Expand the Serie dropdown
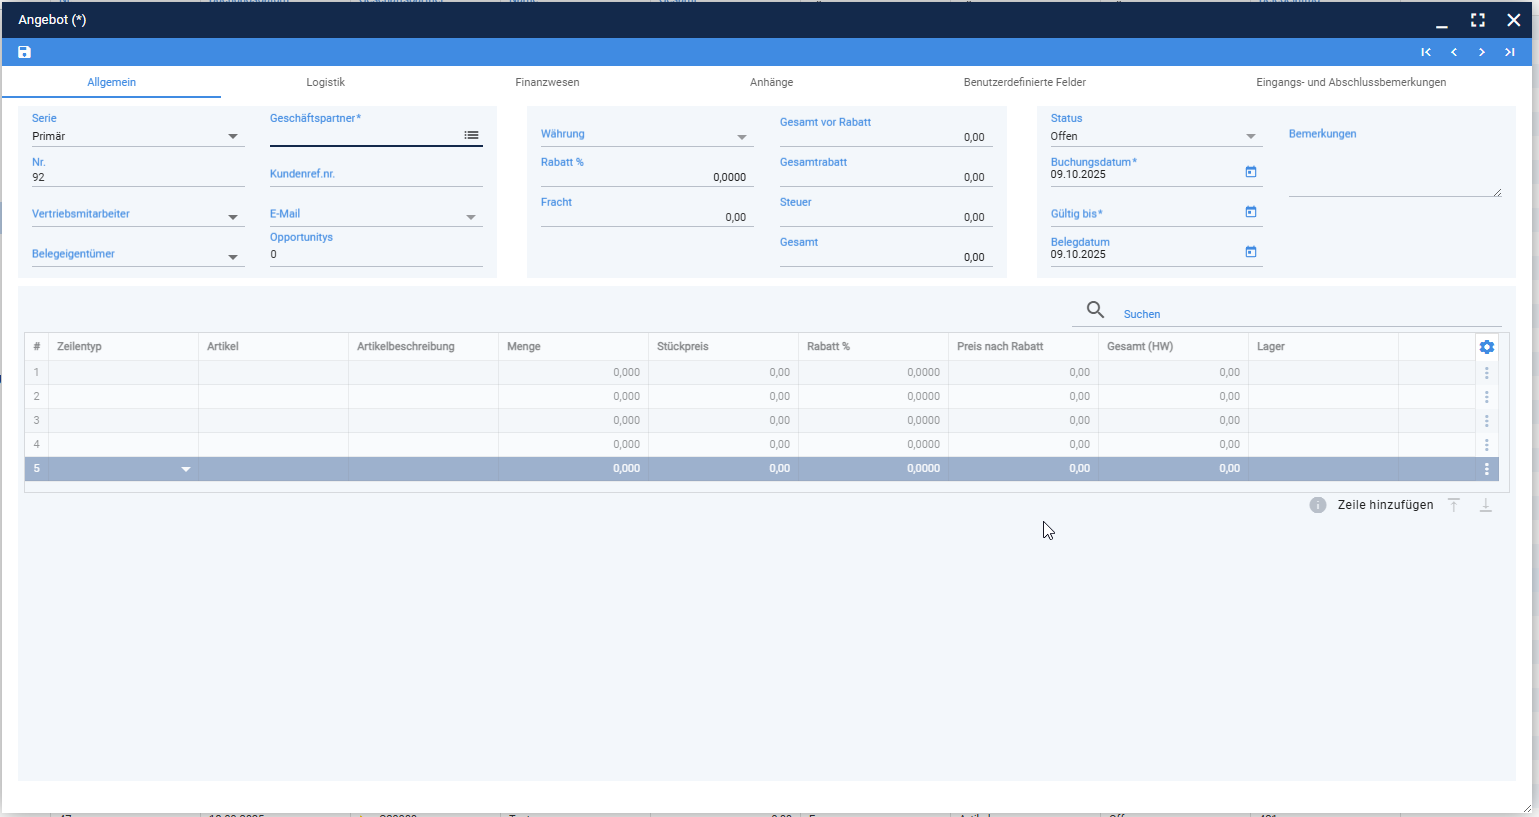 point(233,136)
